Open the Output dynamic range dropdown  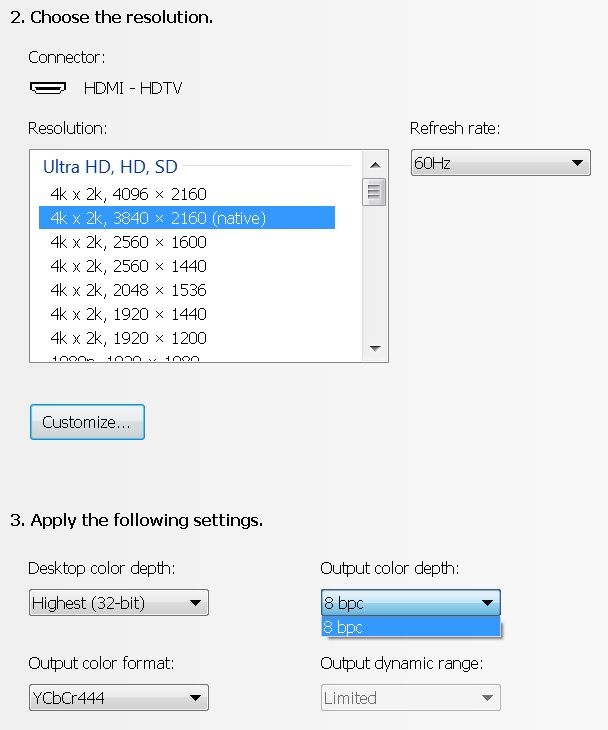point(410,697)
